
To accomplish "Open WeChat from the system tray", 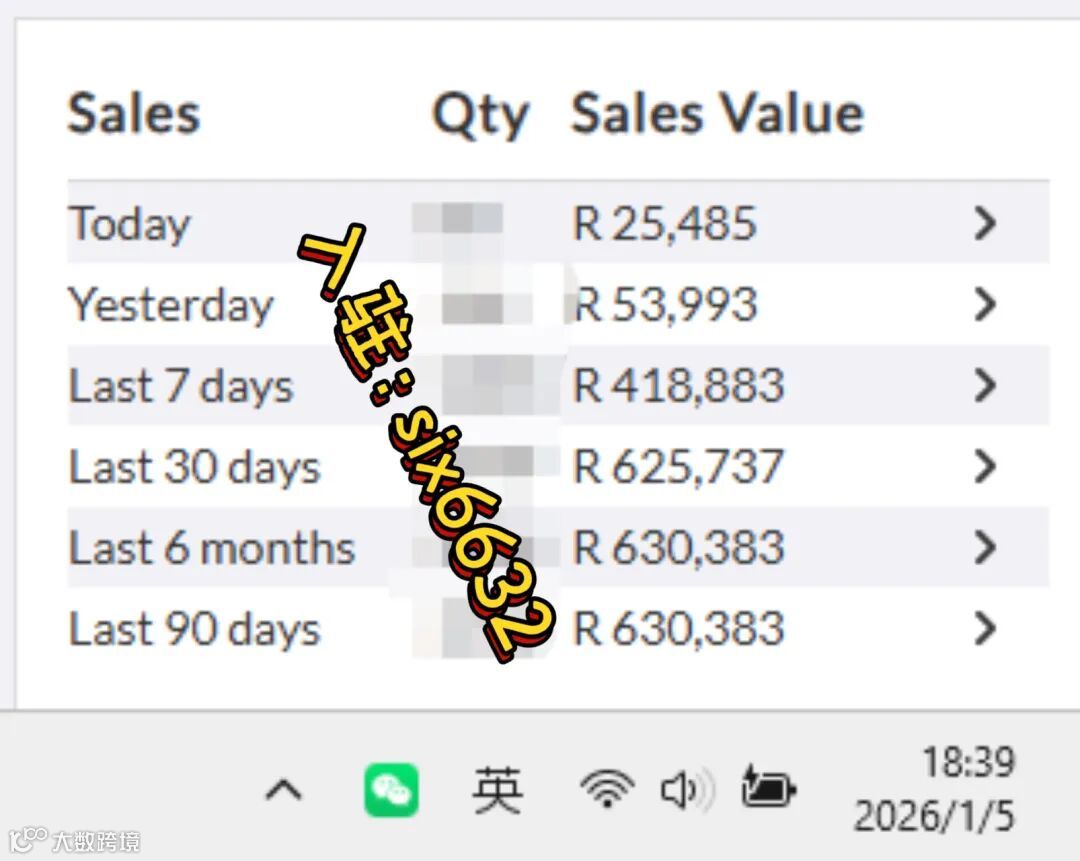I will 391,790.
